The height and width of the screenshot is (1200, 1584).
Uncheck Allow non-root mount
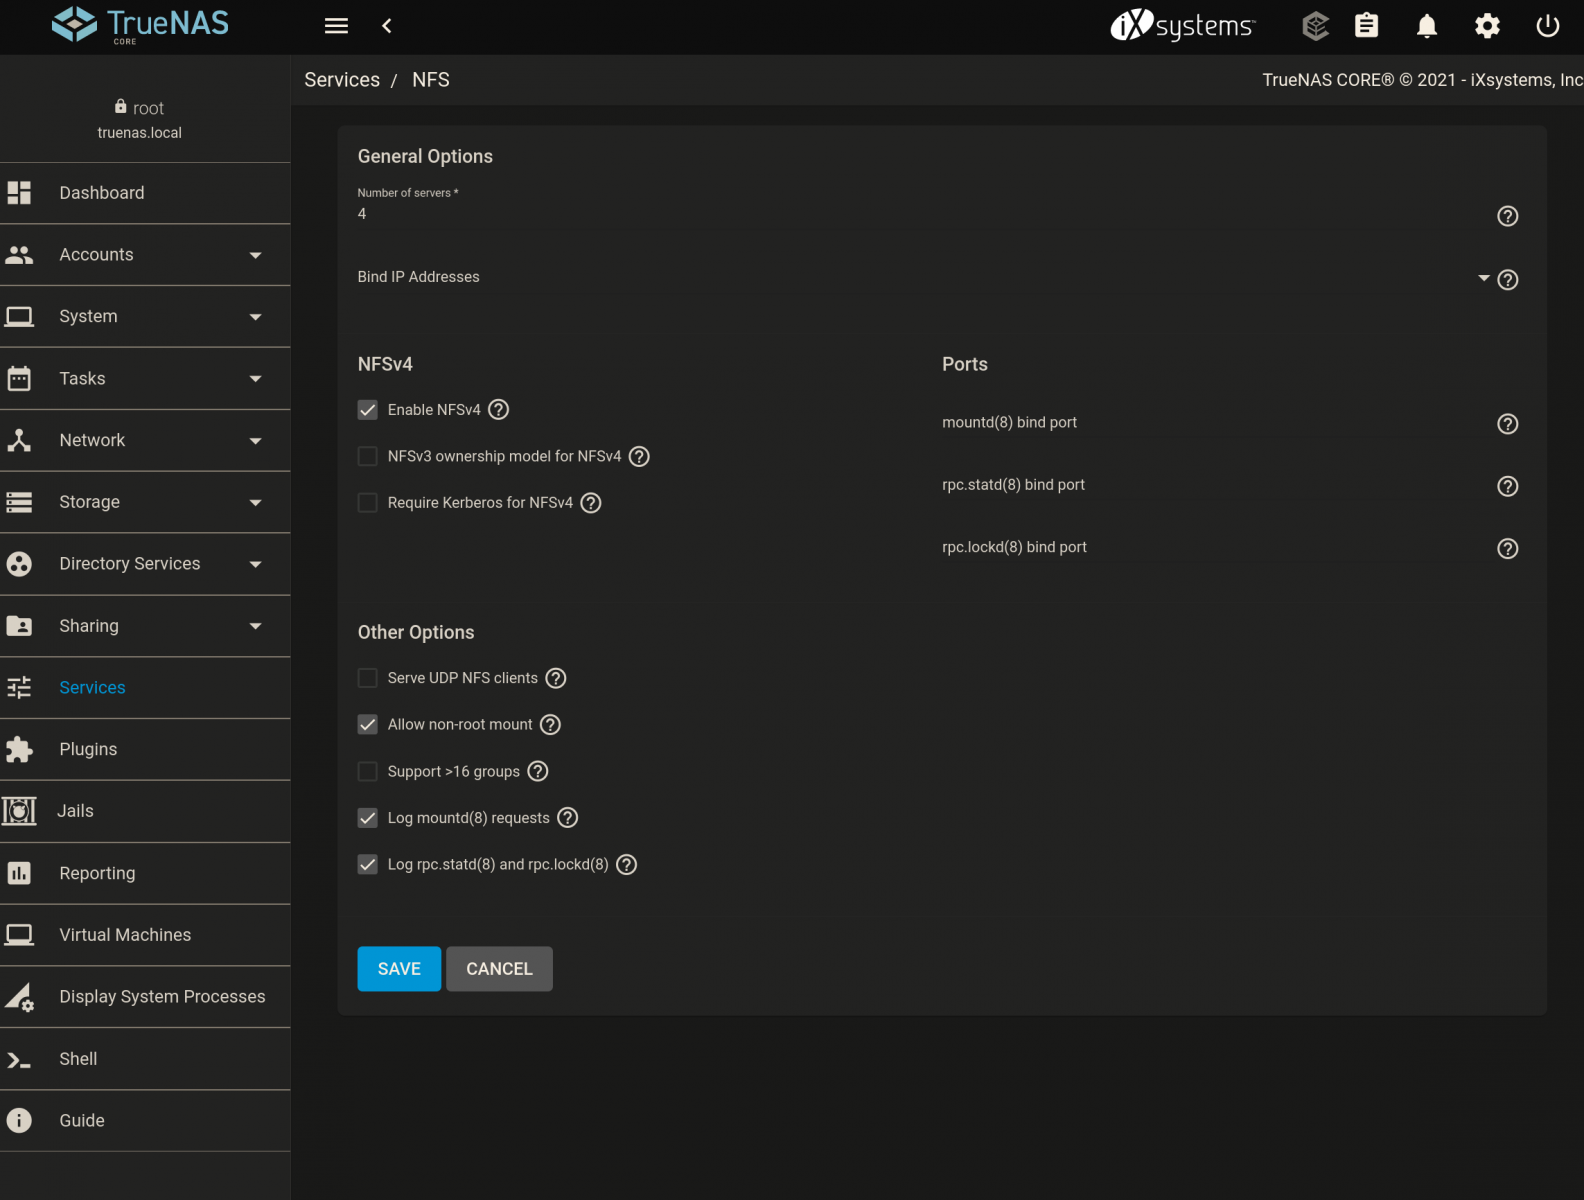click(x=368, y=725)
